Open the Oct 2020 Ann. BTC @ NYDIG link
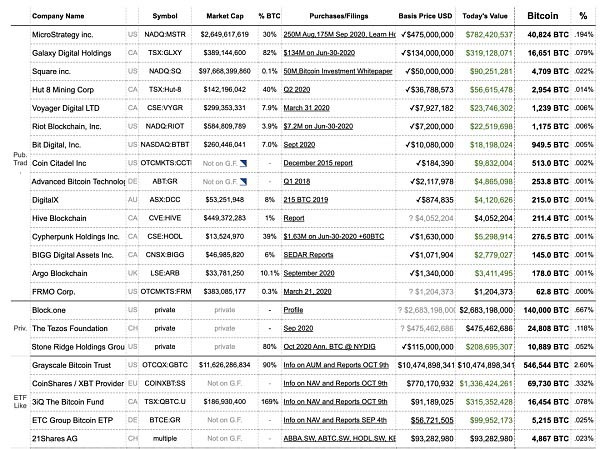This screenshot has width=600, height=449. [329, 347]
